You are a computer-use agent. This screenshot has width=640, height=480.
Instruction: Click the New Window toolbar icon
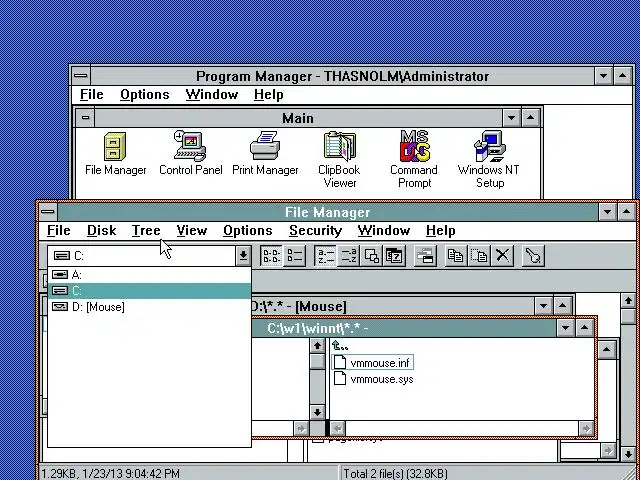[425, 256]
